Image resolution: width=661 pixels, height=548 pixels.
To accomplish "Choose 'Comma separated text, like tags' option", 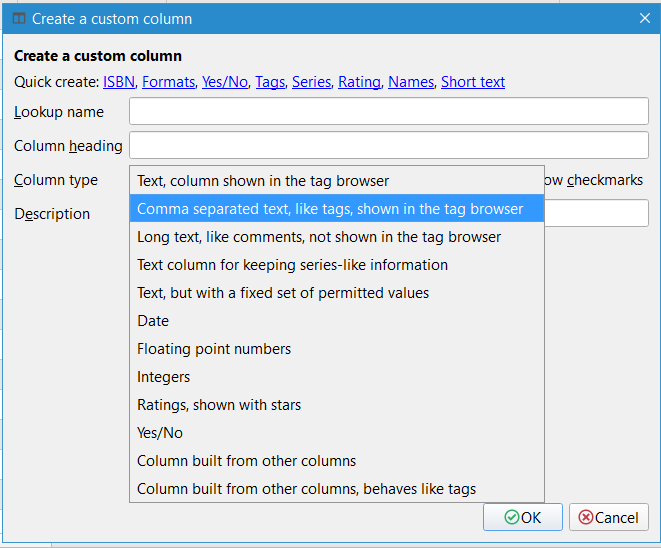I will coord(330,209).
